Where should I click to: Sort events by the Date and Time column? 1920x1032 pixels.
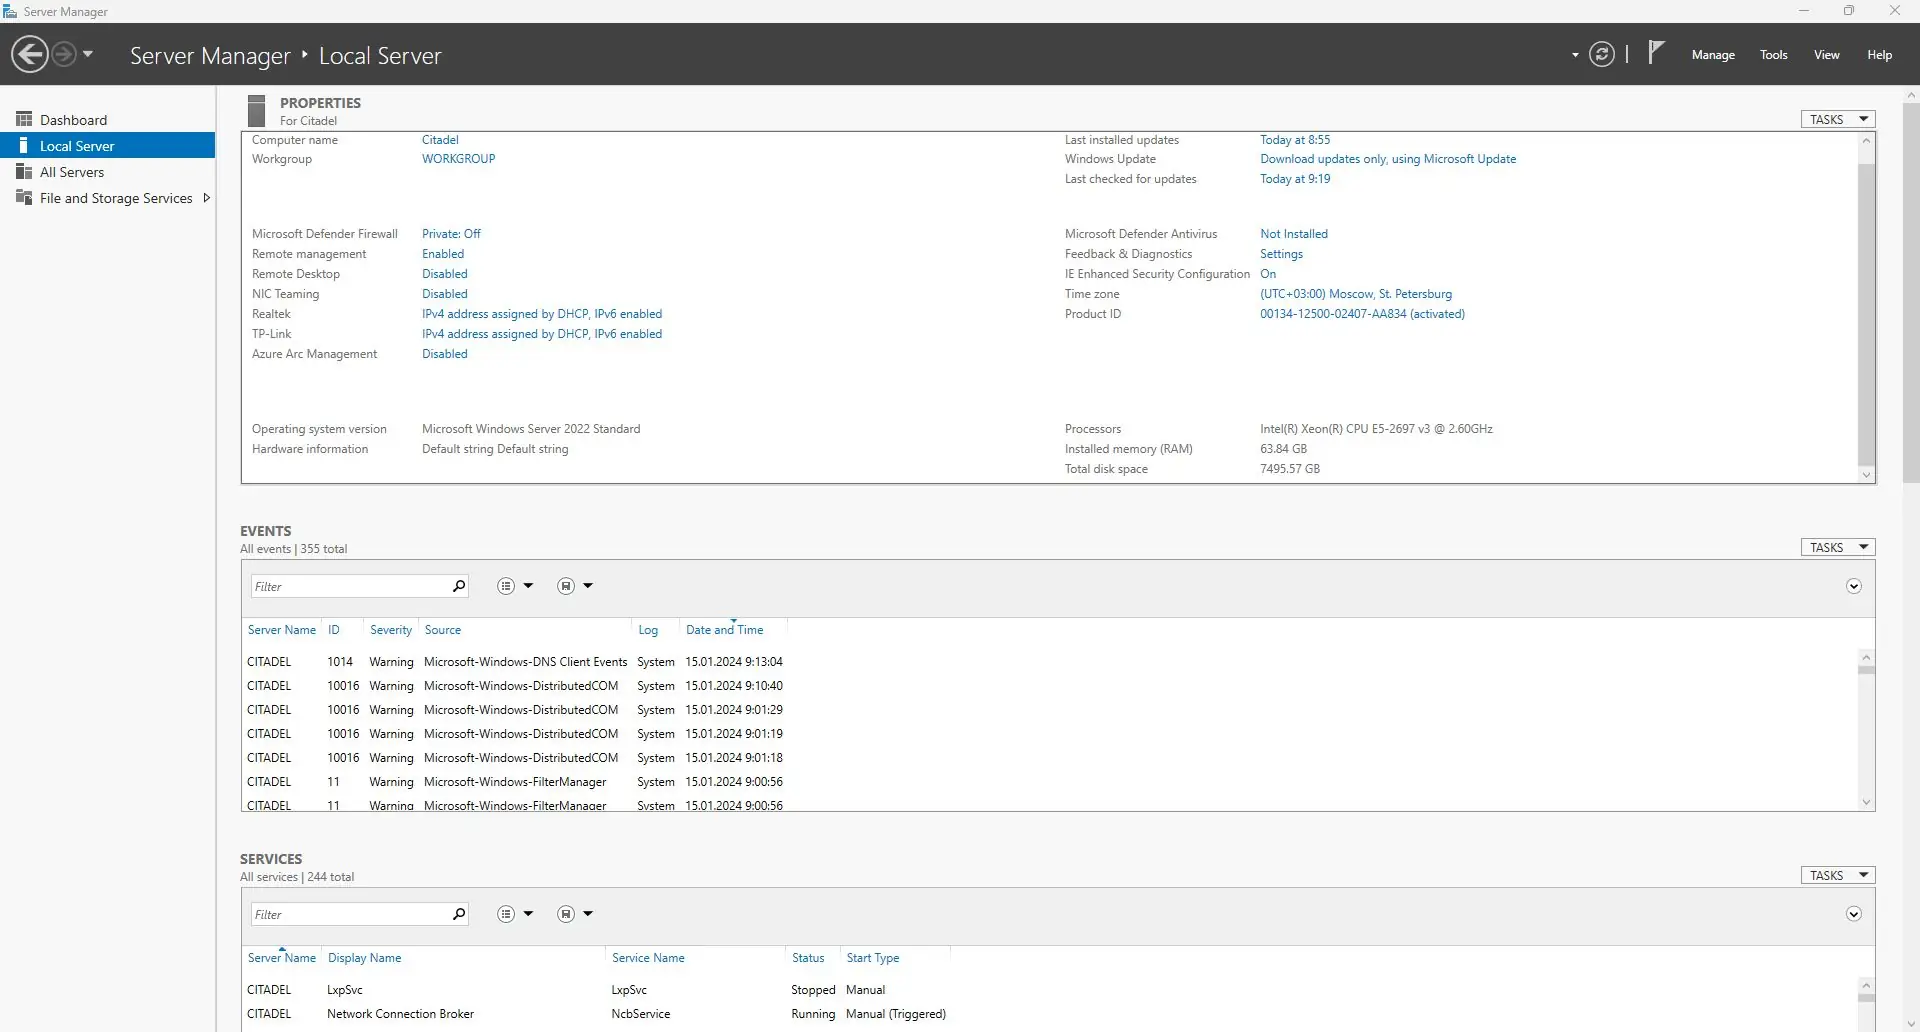tap(724, 630)
